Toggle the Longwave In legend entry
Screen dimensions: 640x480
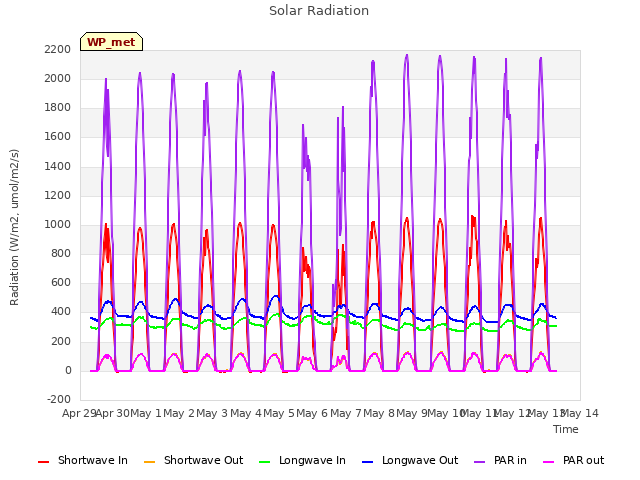coord(302,460)
